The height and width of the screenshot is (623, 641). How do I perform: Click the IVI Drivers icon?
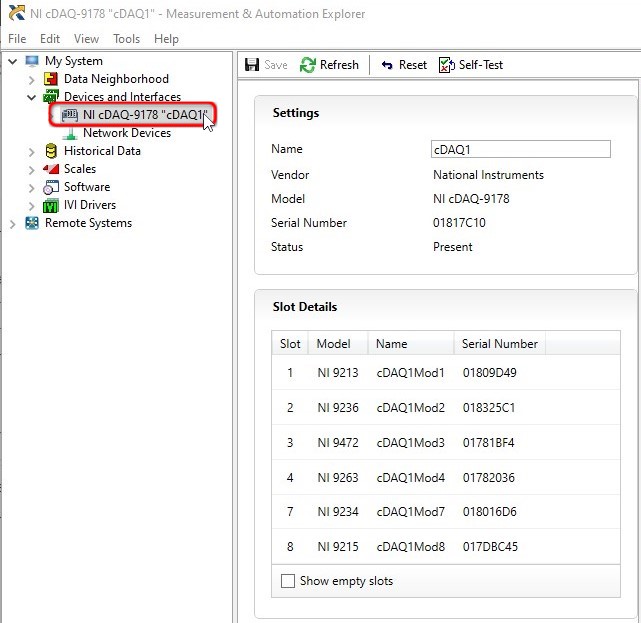51,205
